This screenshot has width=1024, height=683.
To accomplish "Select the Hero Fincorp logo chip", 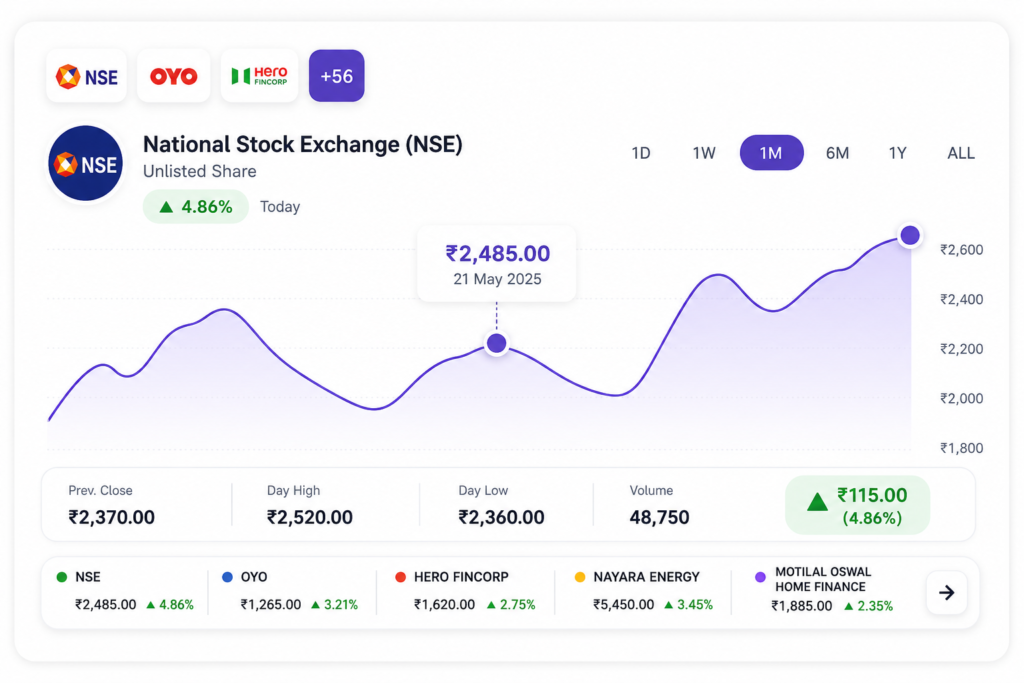I will pyautogui.click(x=259, y=76).
